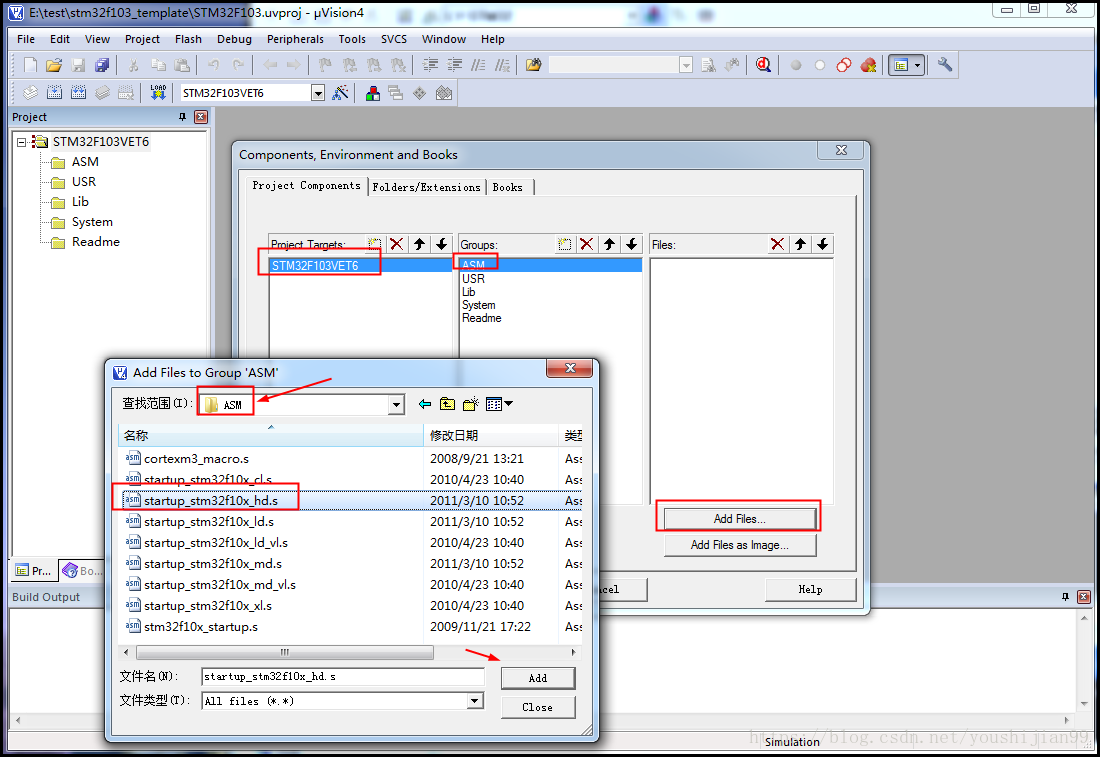
Task: Start the debug session icon
Action: click(x=763, y=65)
